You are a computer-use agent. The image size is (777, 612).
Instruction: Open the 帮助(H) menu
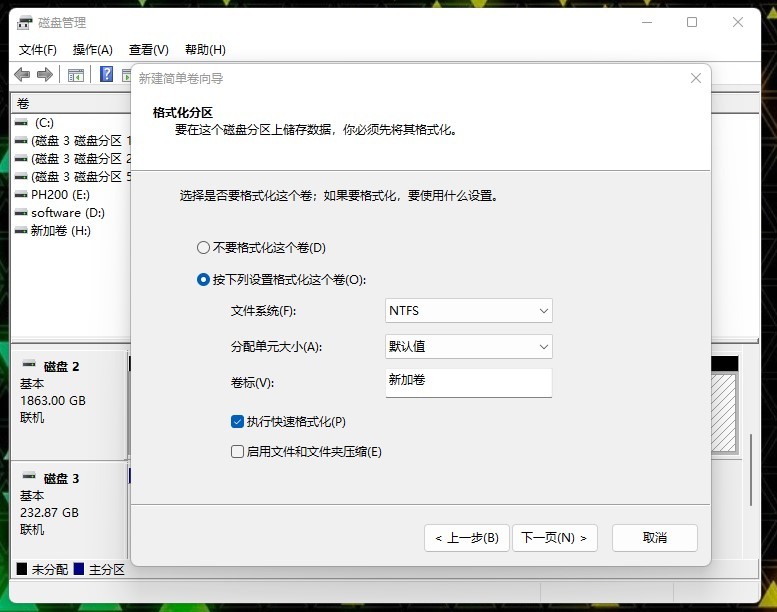pos(205,50)
